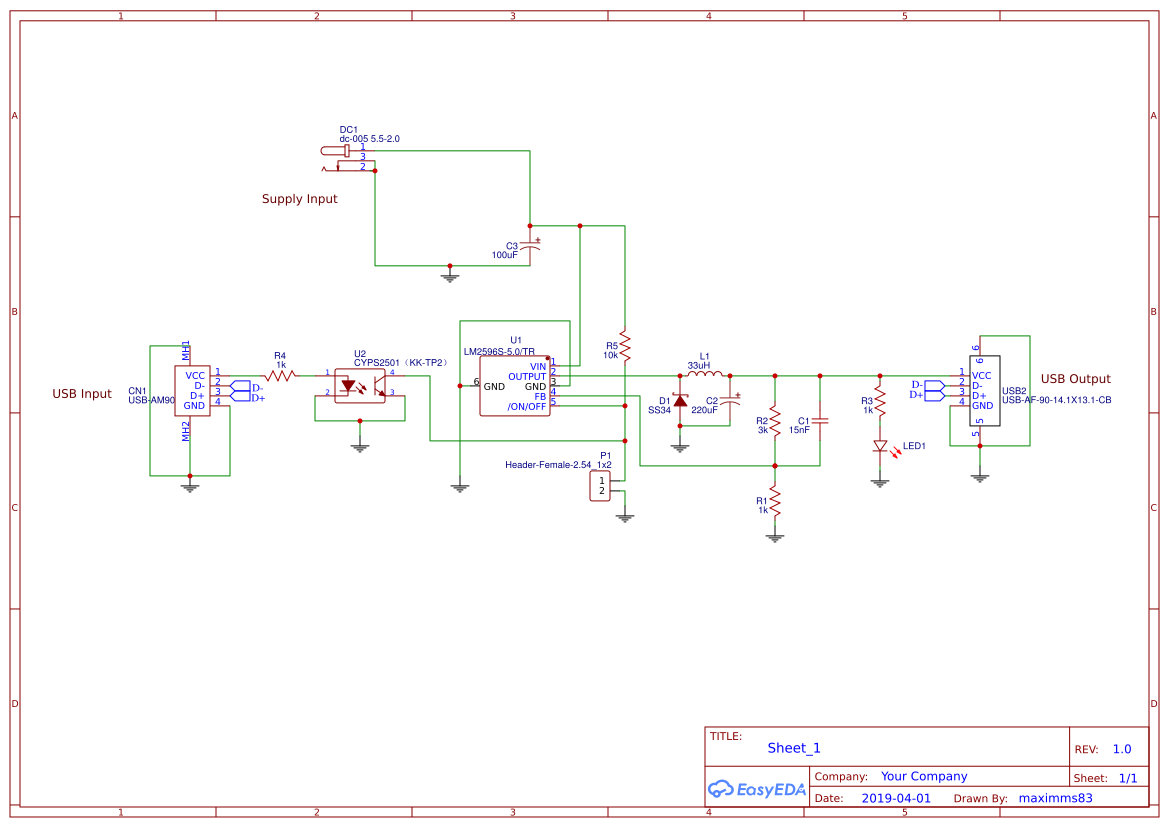Click the SS34 schottky diode D1
1169x827 pixels.
pyautogui.click(x=680, y=402)
